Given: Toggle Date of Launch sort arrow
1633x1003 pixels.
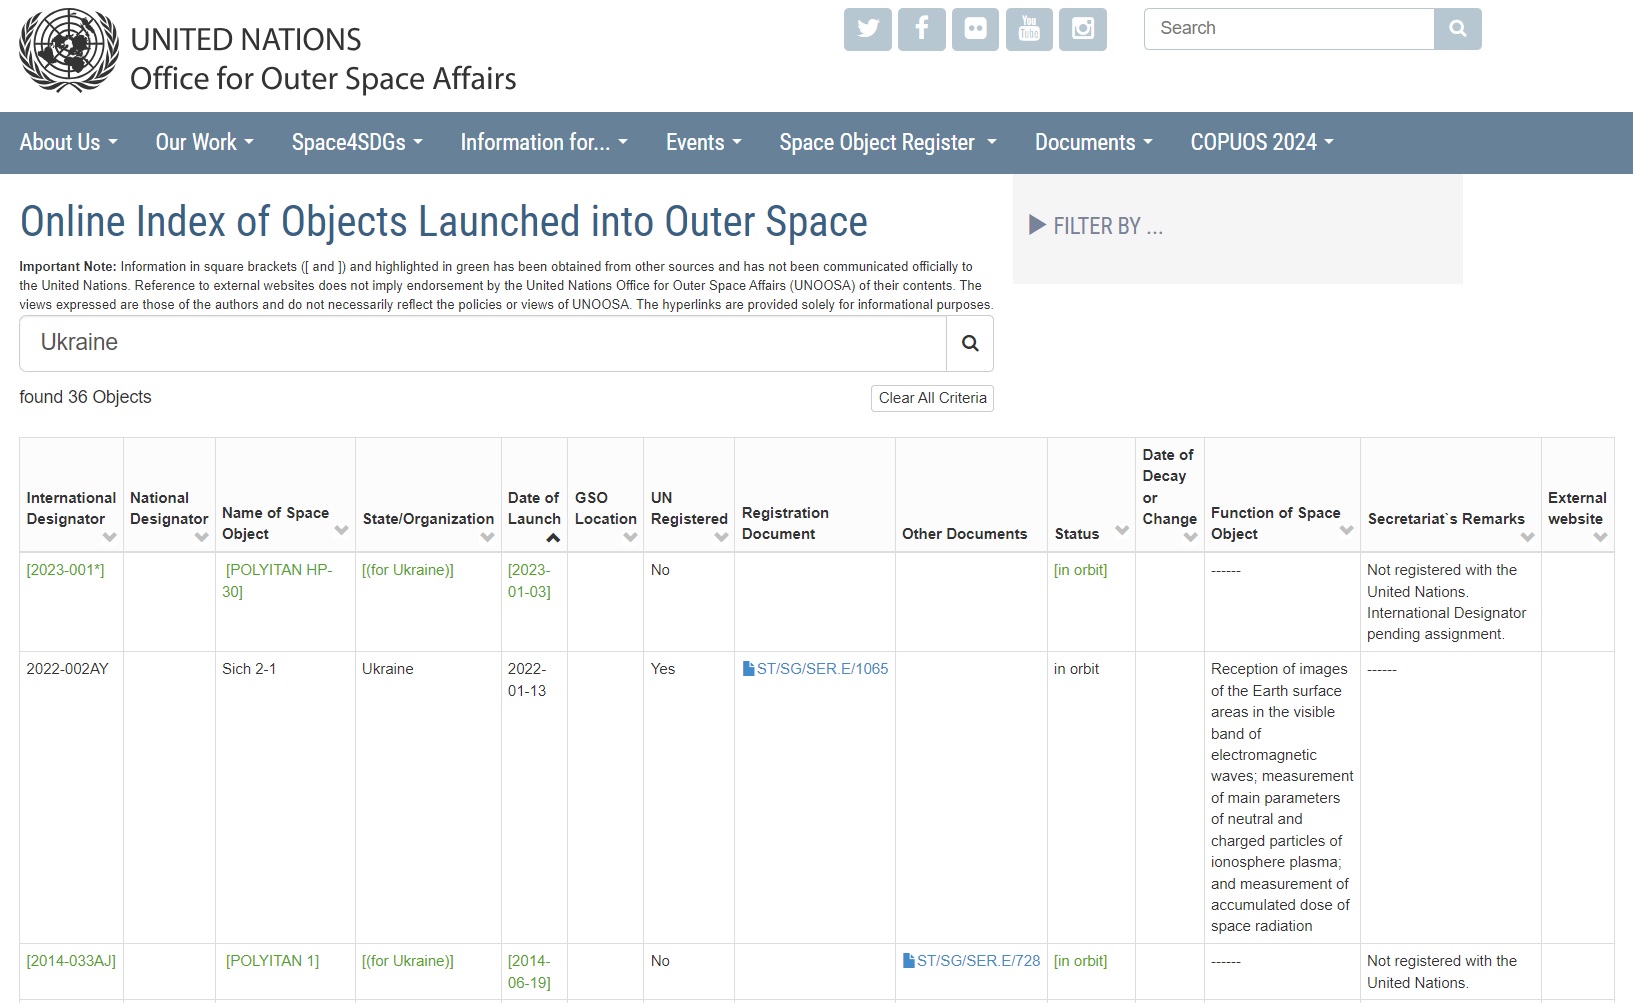Looking at the screenshot, I should point(553,538).
